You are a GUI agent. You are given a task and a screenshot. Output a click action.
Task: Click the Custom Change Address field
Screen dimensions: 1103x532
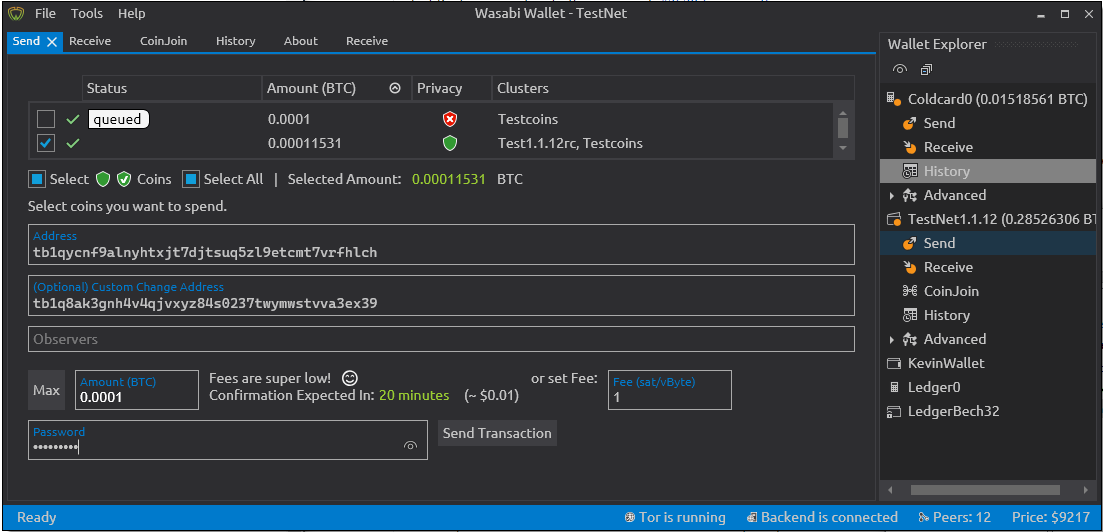(x=441, y=296)
